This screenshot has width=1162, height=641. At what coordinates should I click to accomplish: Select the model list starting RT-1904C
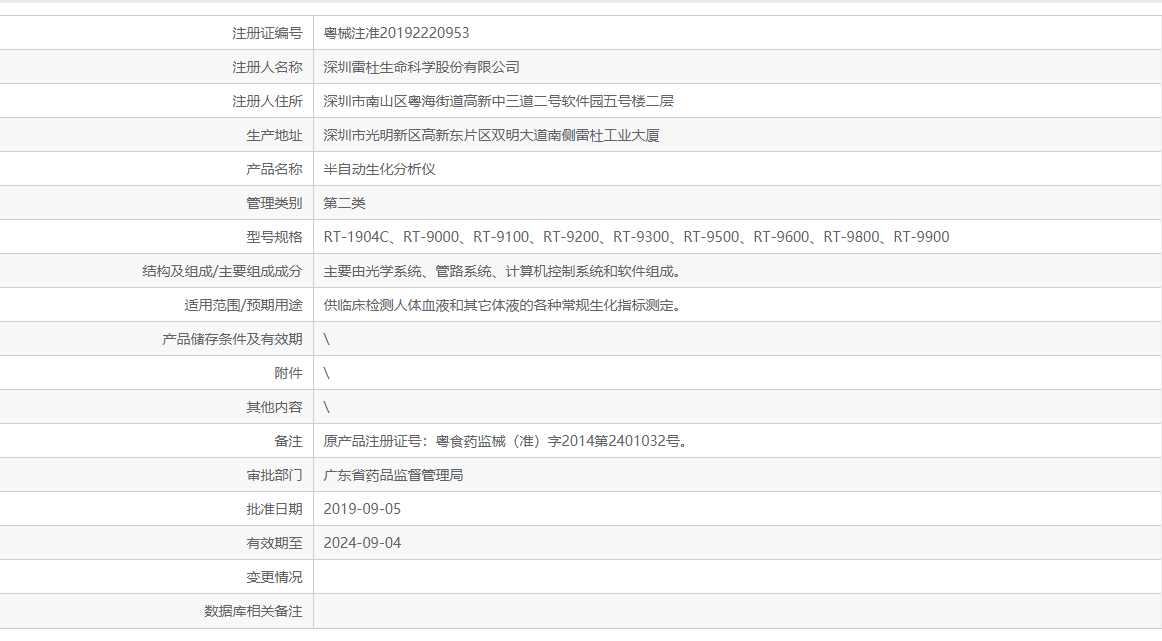point(636,237)
